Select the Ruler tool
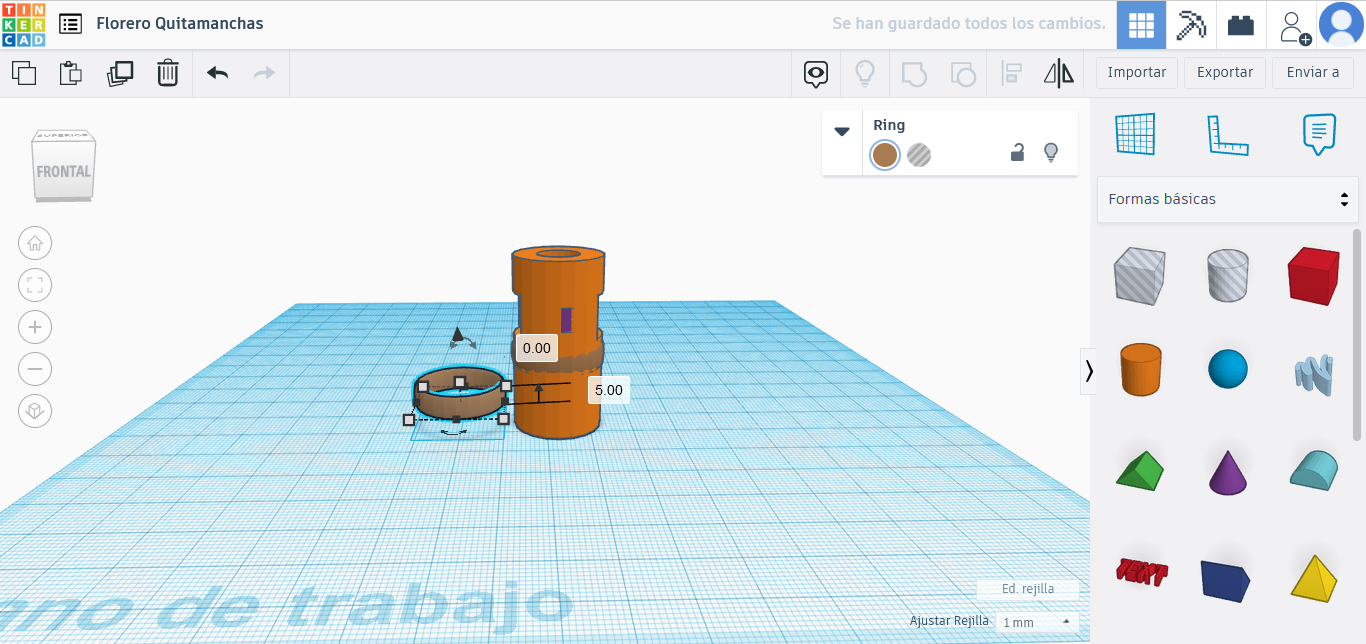 (x=1227, y=134)
